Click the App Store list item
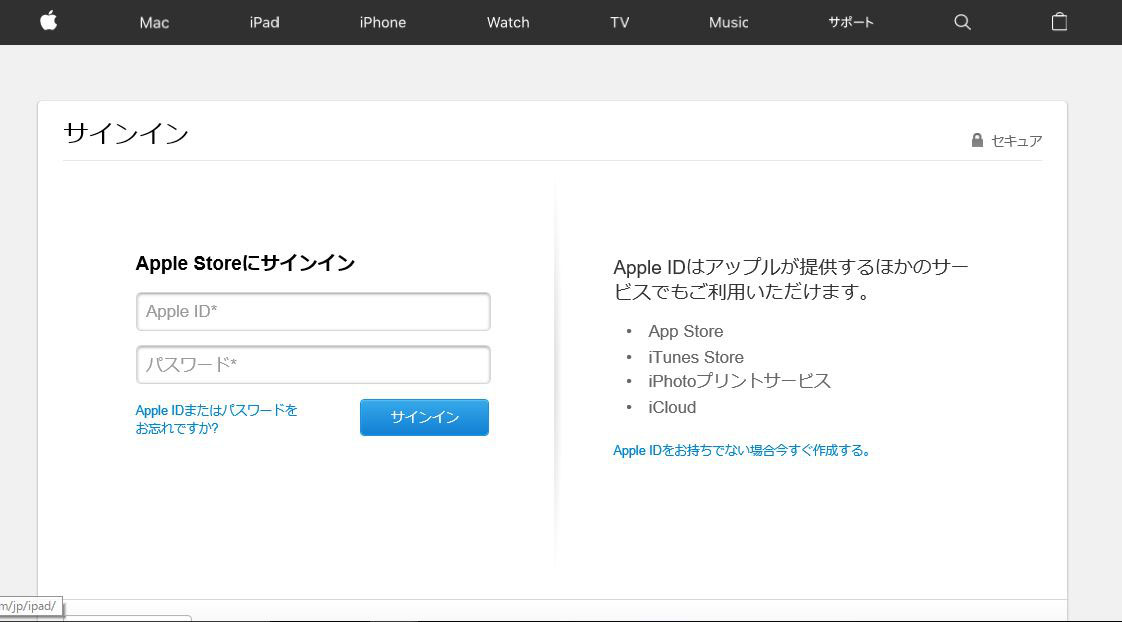The width and height of the screenshot is (1122, 622). 686,331
